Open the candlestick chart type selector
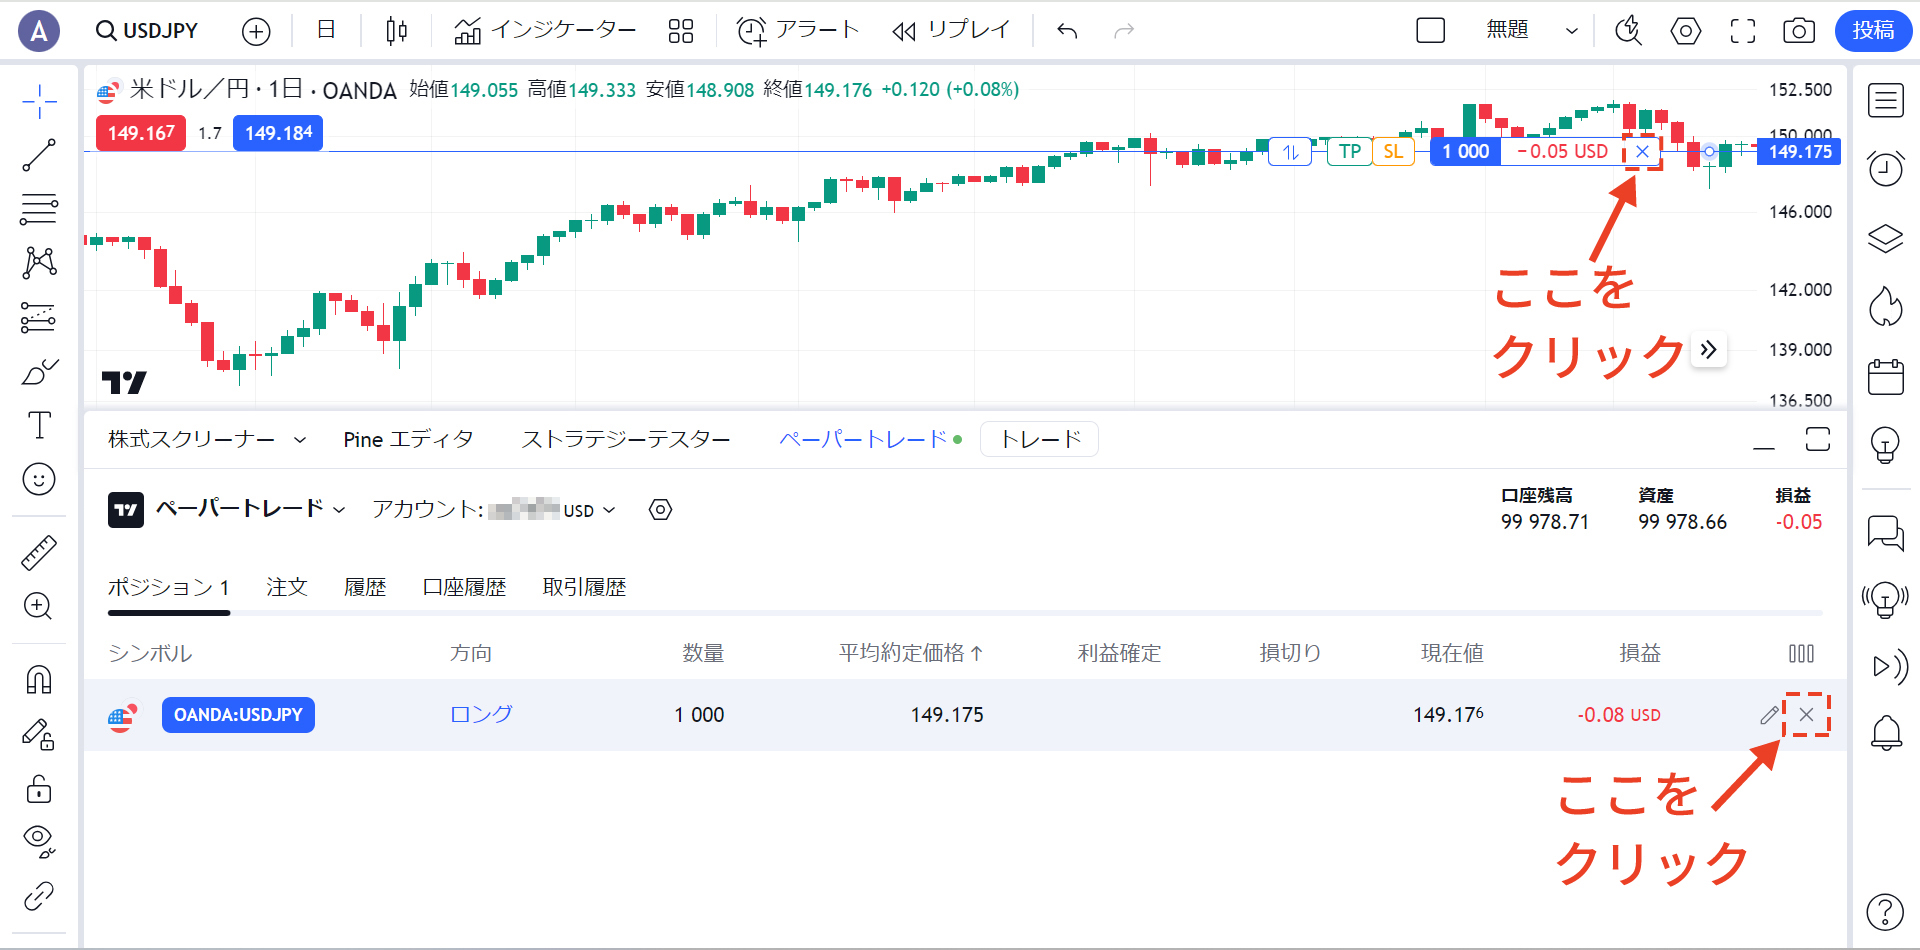1920x950 pixels. click(396, 31)
